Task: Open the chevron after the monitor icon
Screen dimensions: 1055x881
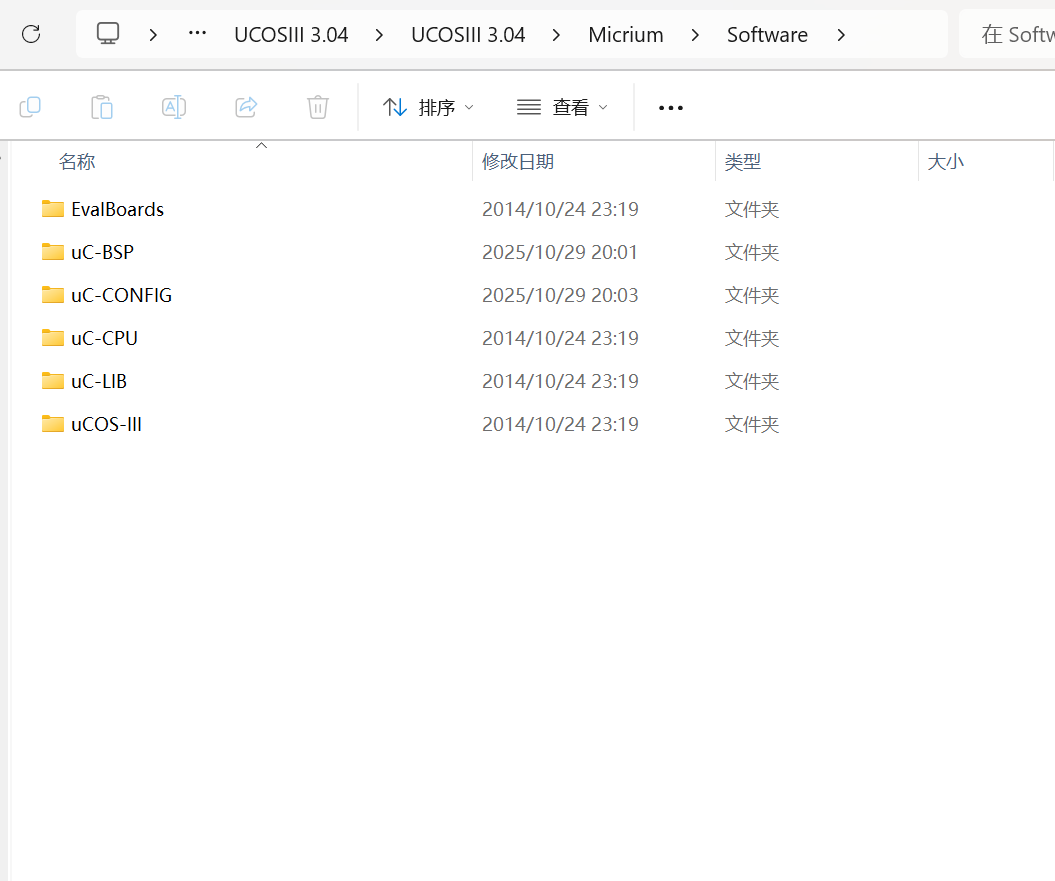Action: point(153,35)
